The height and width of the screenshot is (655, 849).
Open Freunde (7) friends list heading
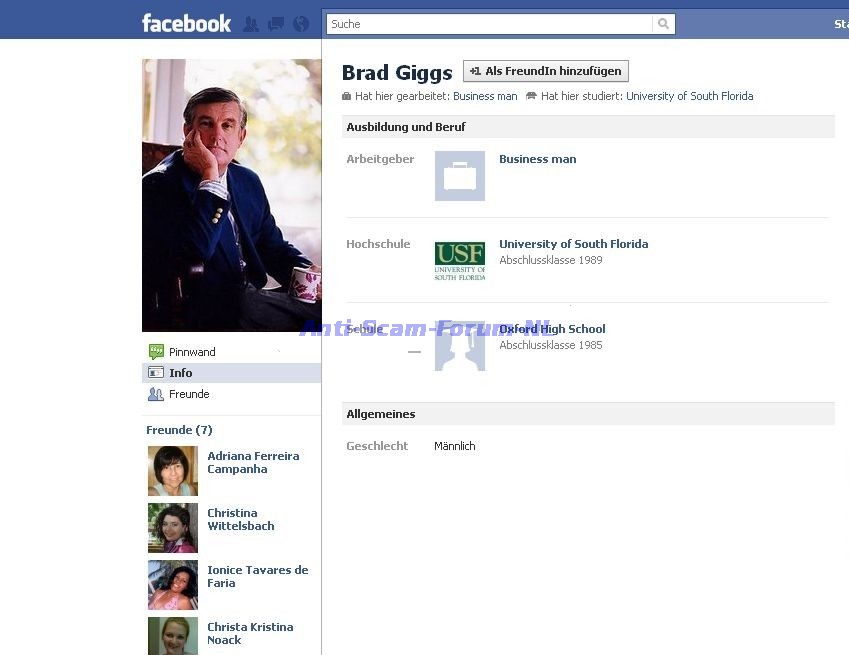tap(179, 430)
